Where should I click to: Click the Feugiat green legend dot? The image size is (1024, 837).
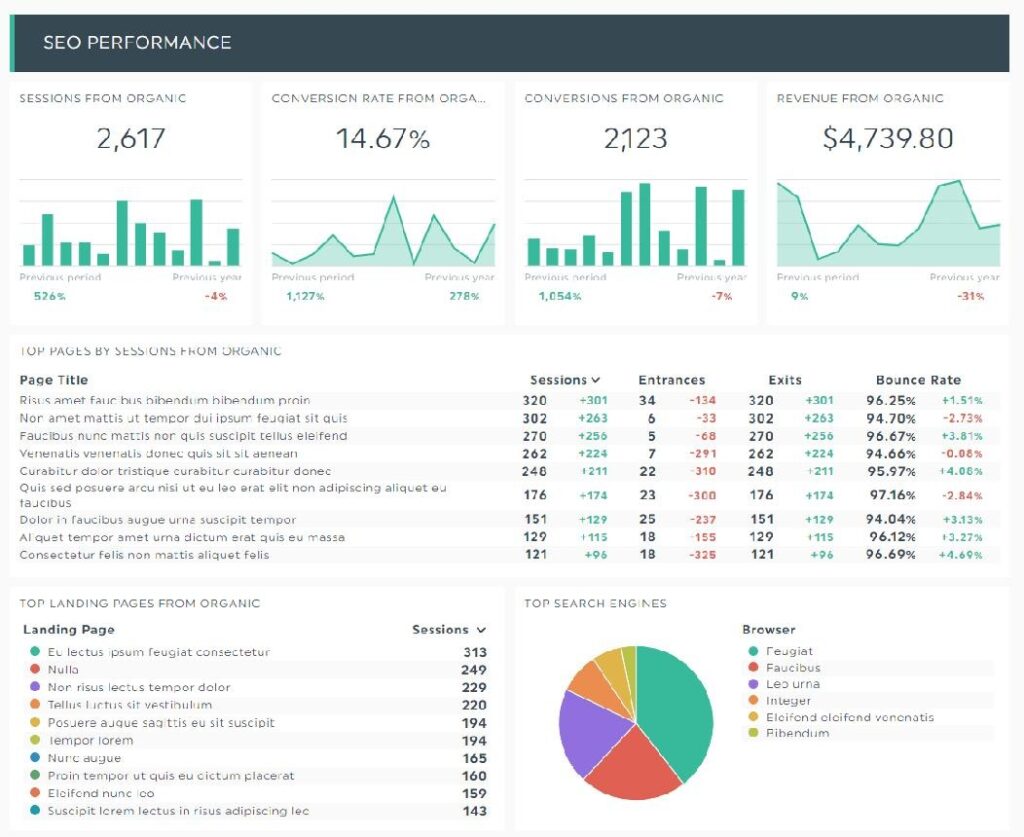[752, 652]
